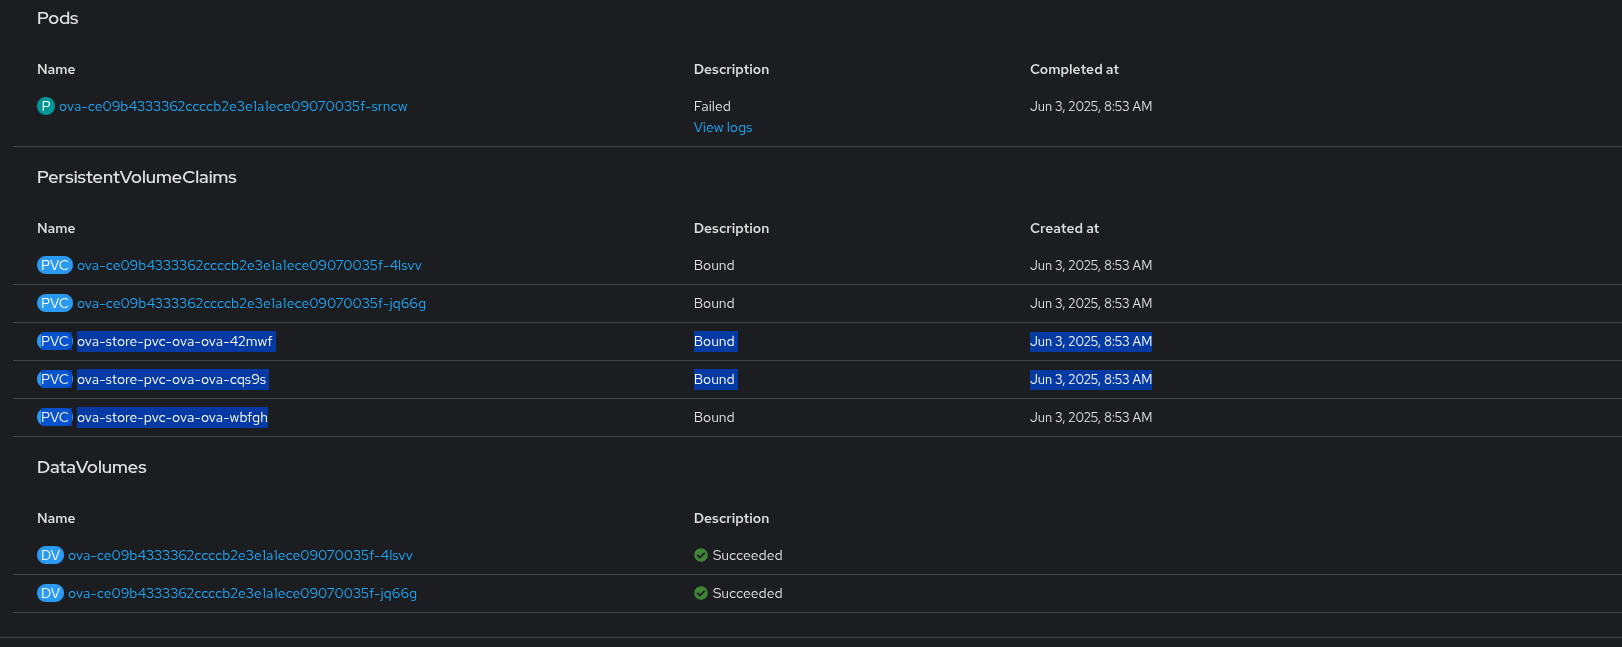Open View logs for the failed pod

(723, 127)
